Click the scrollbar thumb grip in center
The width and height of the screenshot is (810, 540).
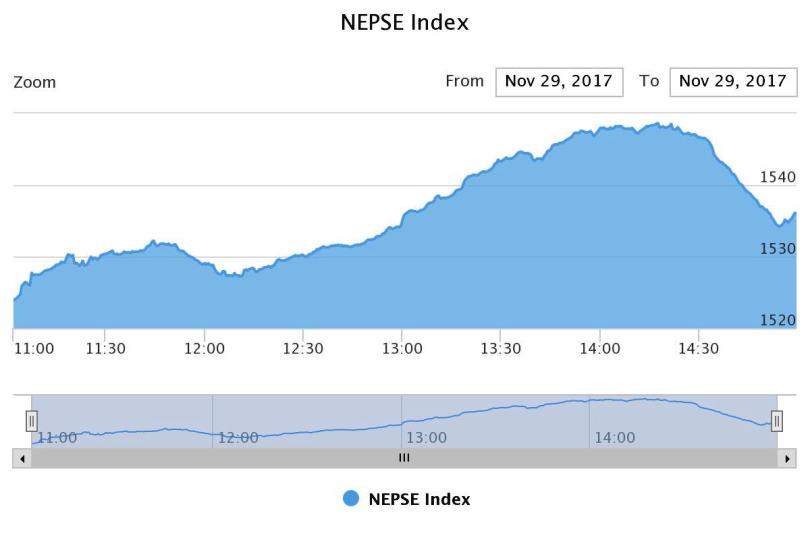pos(405,458)
